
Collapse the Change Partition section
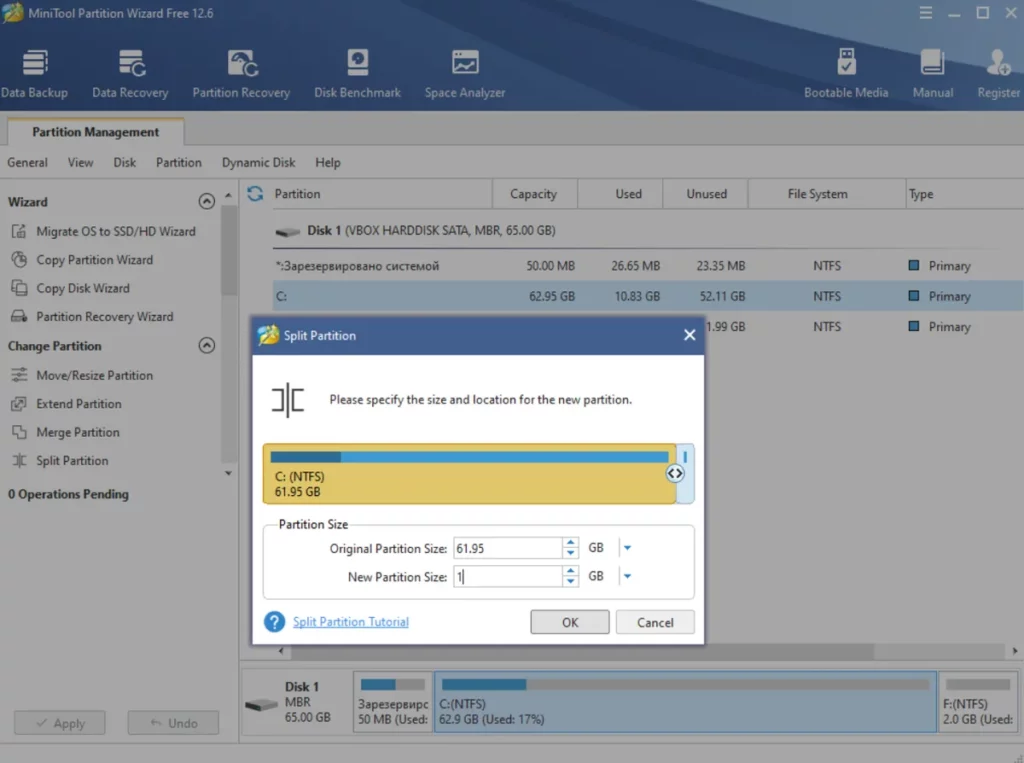click(207, 346)
